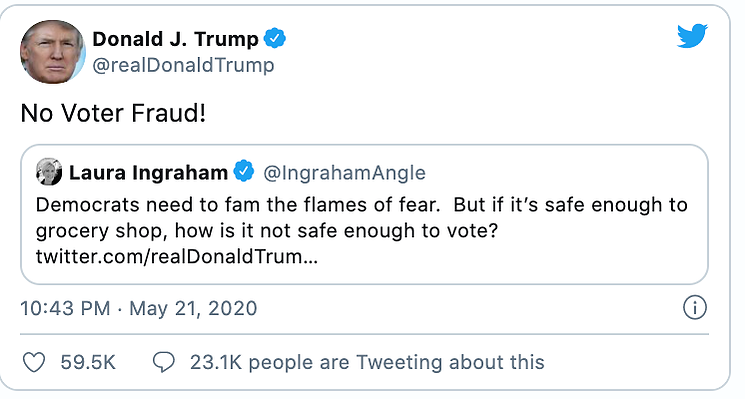The image size is (745, 399).
Task: Open the tweet info circle icon
Action: coord(695,308)
